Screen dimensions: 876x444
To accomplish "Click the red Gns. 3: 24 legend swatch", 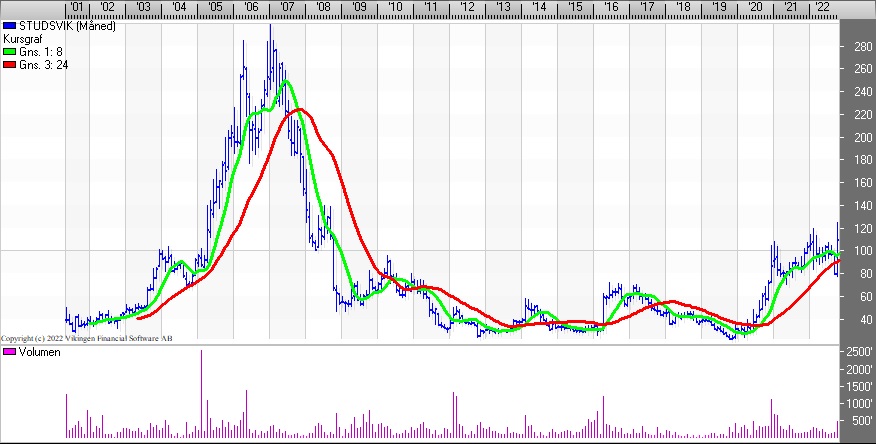I will tap(10, 62).
